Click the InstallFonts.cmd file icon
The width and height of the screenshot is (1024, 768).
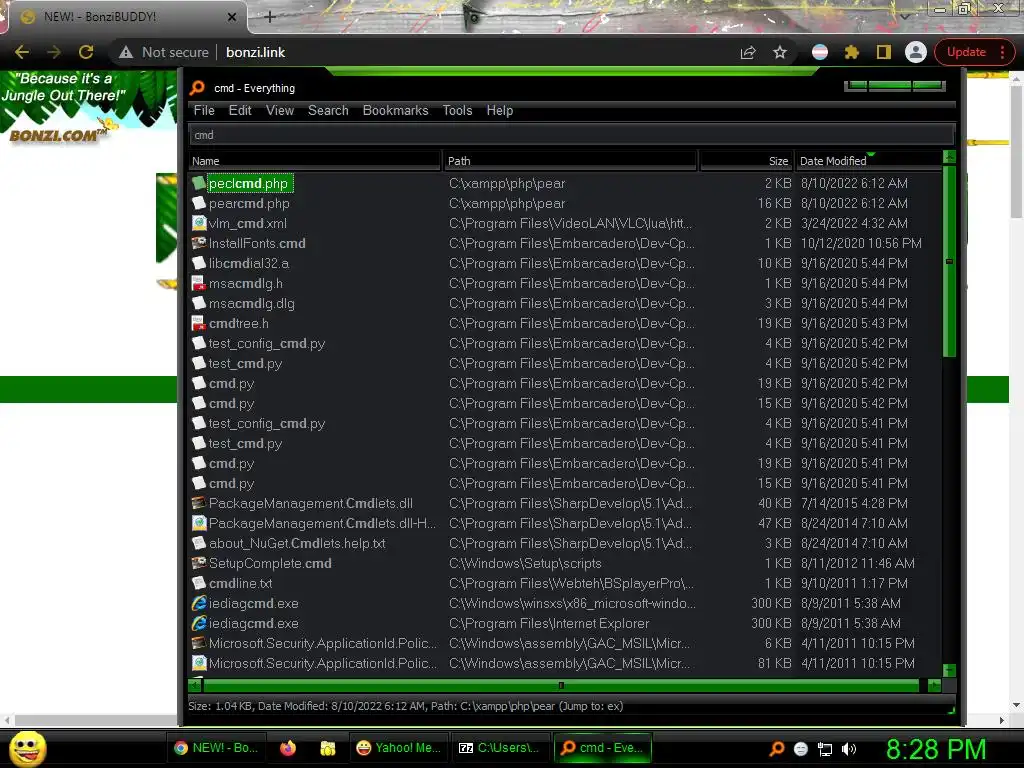click(199, 243)
